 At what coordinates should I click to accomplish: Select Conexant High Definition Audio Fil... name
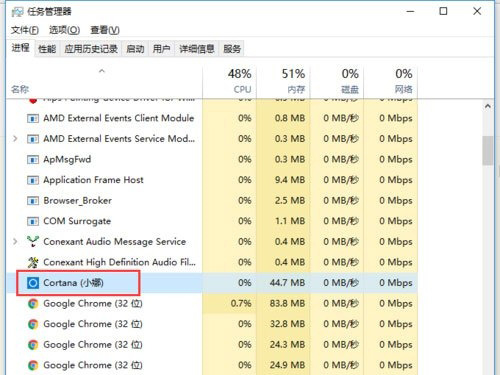click(119, 262)
